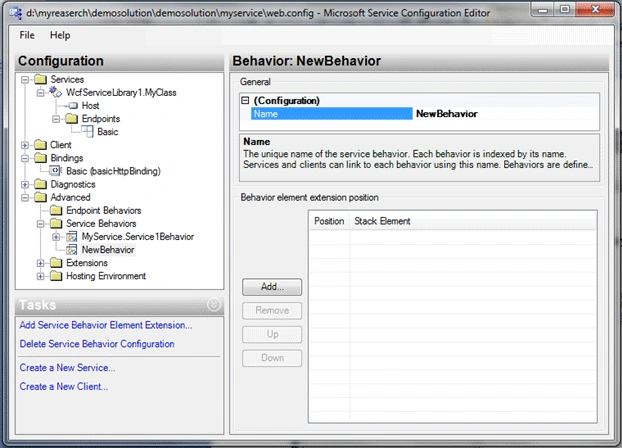The height and width of the screenshot is (448, 622).
Task: Collapse the (Configuration) property category
Action: [245, 100]
